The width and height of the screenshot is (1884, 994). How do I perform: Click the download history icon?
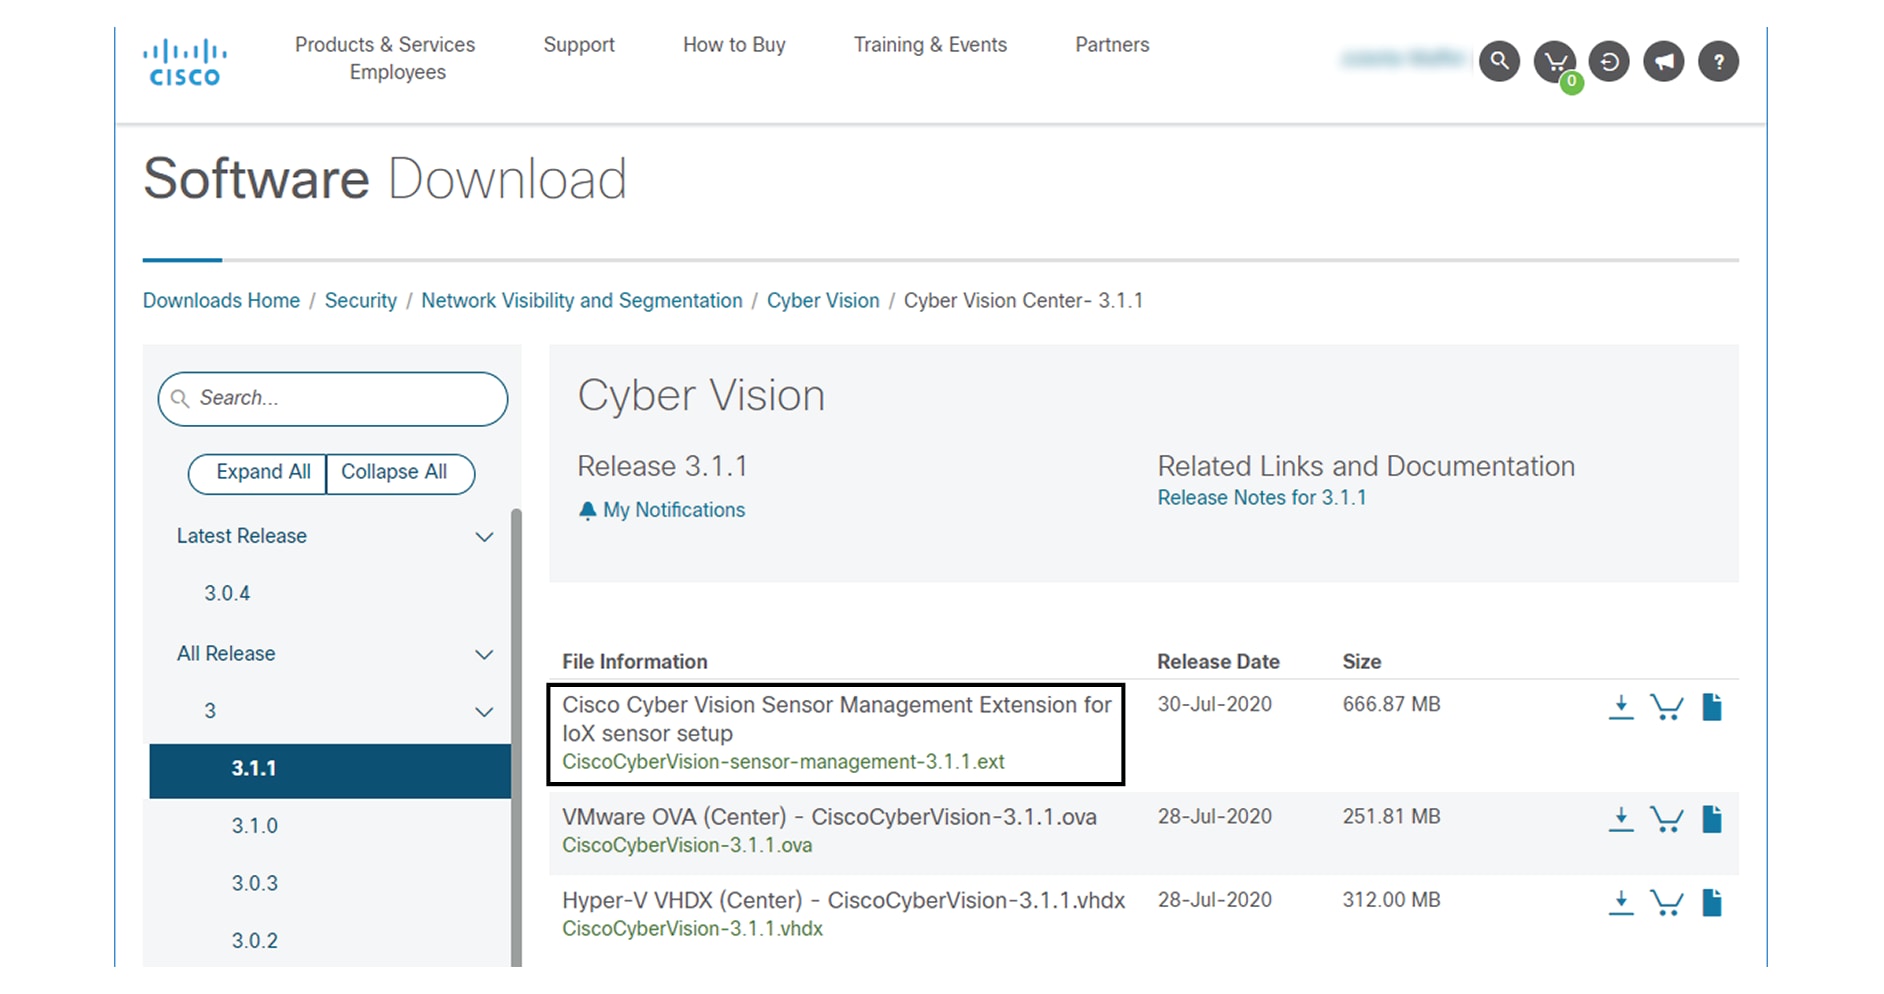pyautogui.click(x=1609, y=61)
